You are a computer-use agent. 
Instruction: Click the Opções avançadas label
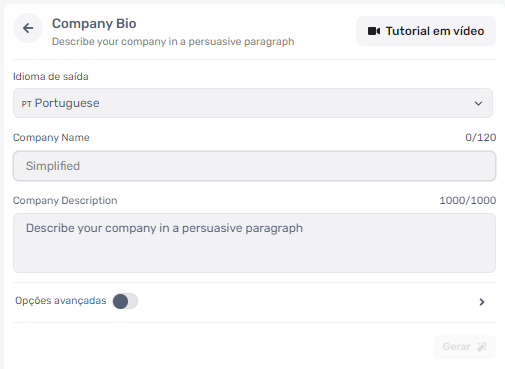[61, 301]
